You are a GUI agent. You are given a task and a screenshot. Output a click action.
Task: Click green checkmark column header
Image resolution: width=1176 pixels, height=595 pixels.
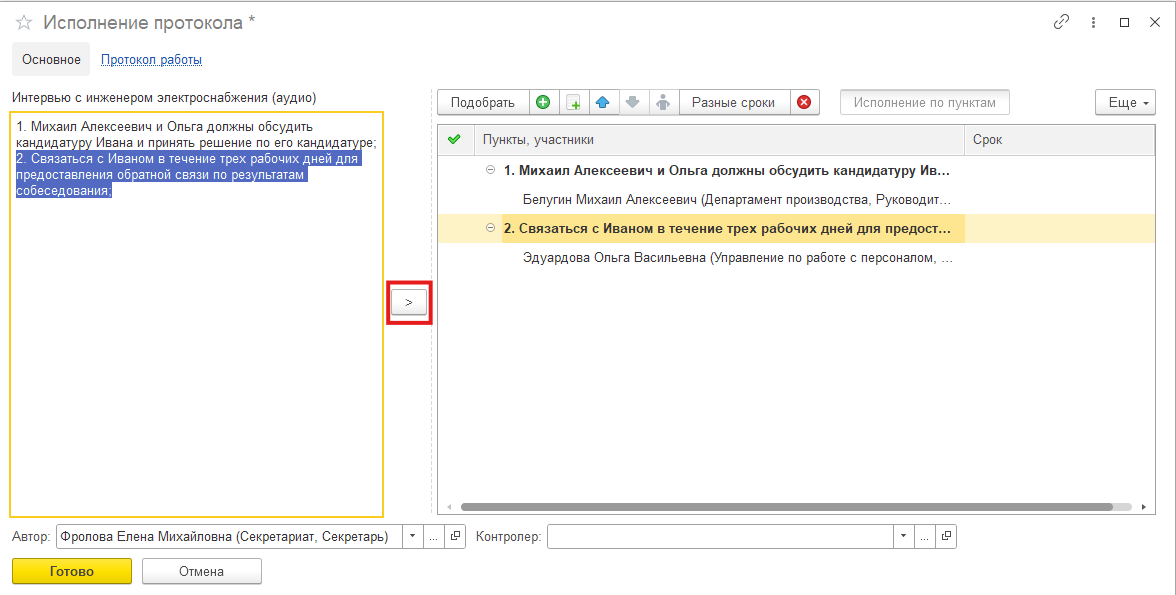tap(454, 140)
